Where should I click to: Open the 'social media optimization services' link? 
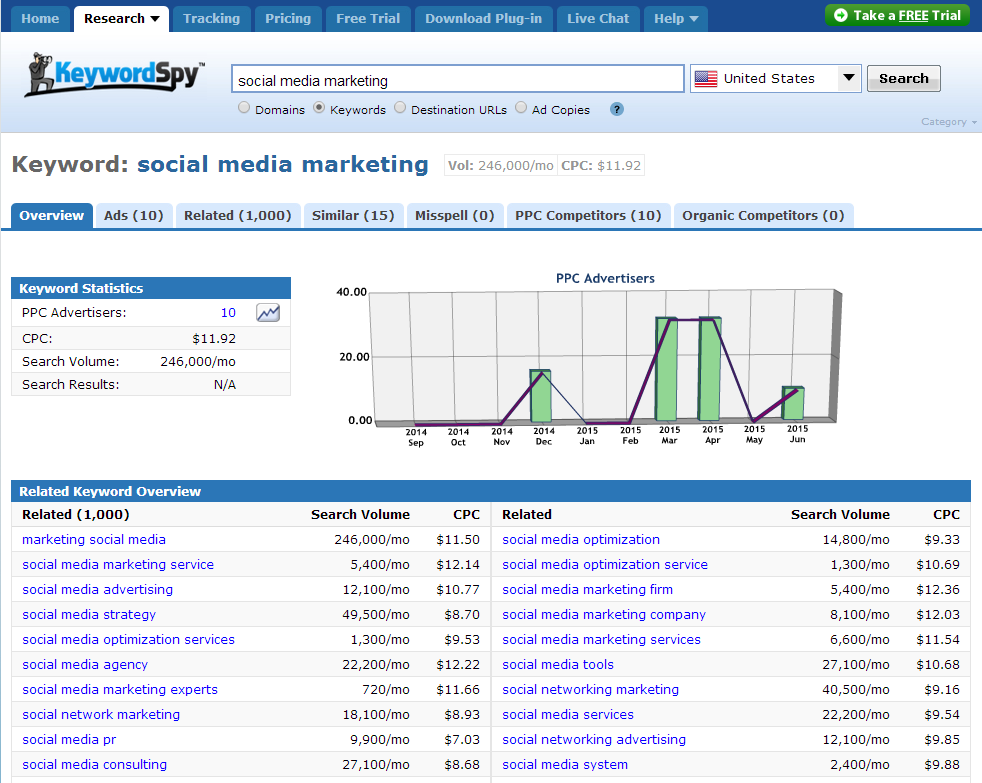(128, 640)
